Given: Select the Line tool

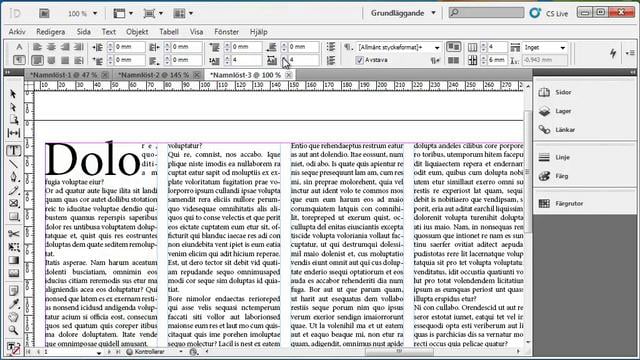Looking at the screenshot, I should point(13,164).
